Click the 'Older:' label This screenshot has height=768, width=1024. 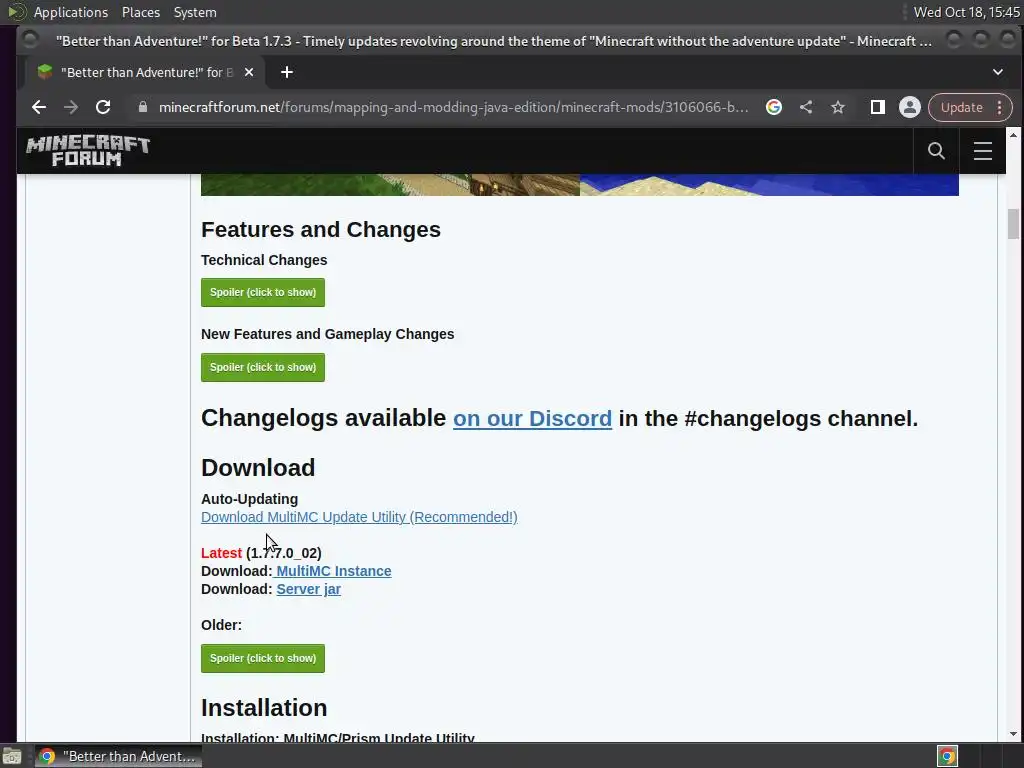(x=221, y=625)
